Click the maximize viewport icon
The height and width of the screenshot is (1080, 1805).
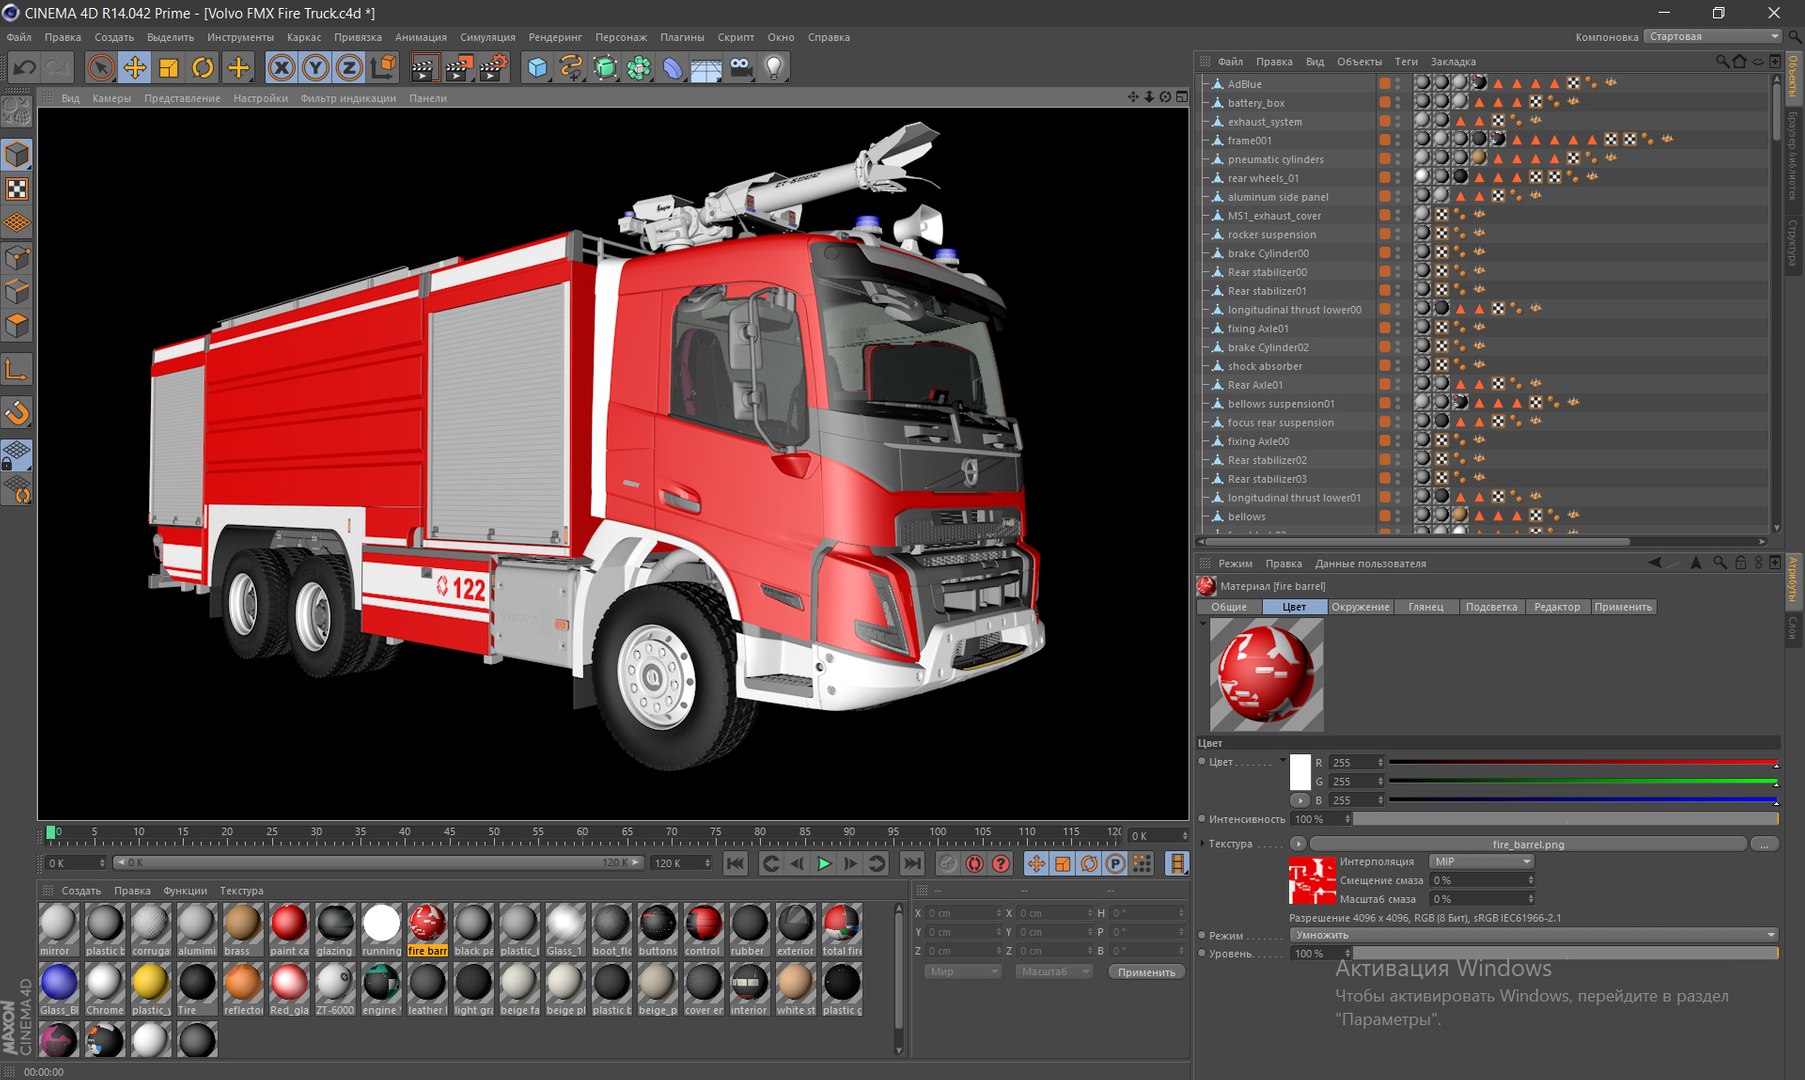pos(1182,97)
